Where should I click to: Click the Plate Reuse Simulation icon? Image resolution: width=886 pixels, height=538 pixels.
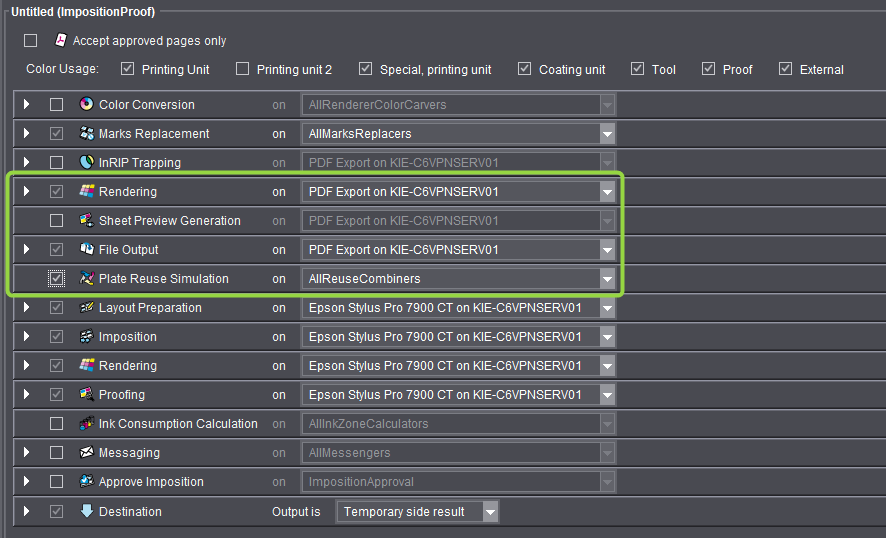86,279
